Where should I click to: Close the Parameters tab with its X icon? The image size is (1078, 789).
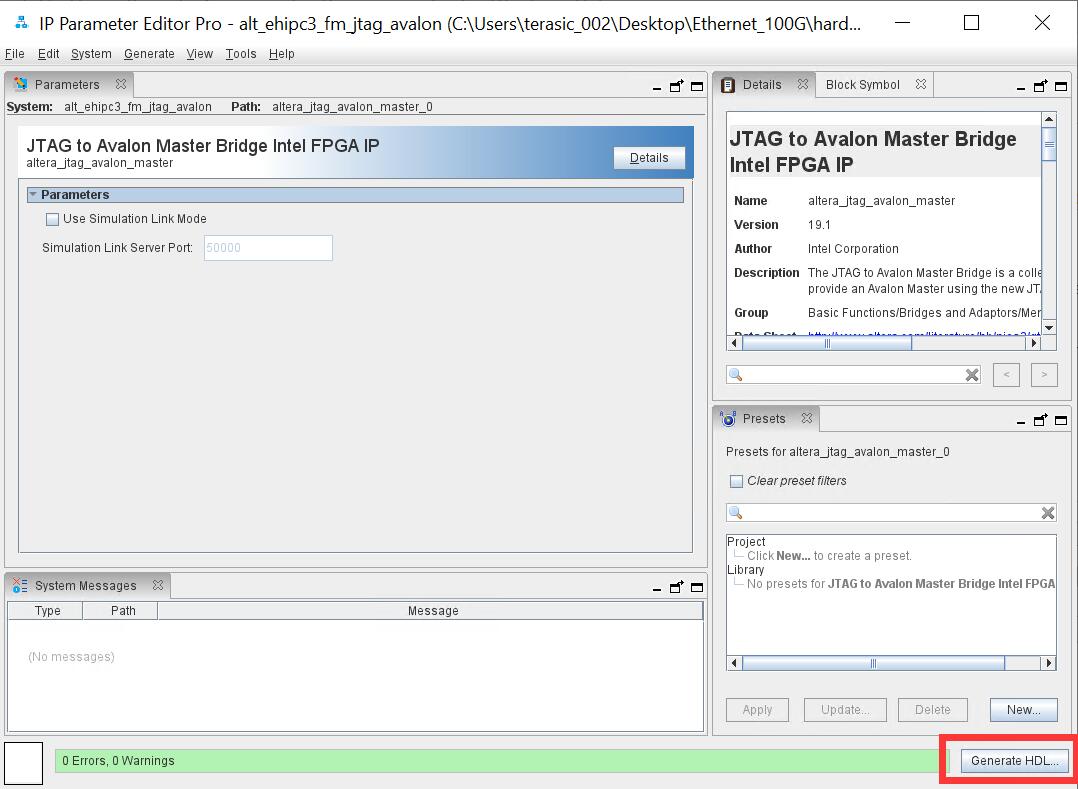click(x=121, y=85)
